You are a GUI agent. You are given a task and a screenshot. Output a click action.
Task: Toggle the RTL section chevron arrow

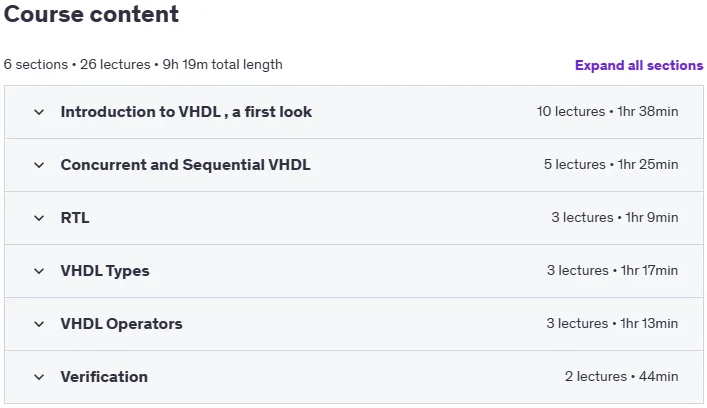[x=39, y=218]
